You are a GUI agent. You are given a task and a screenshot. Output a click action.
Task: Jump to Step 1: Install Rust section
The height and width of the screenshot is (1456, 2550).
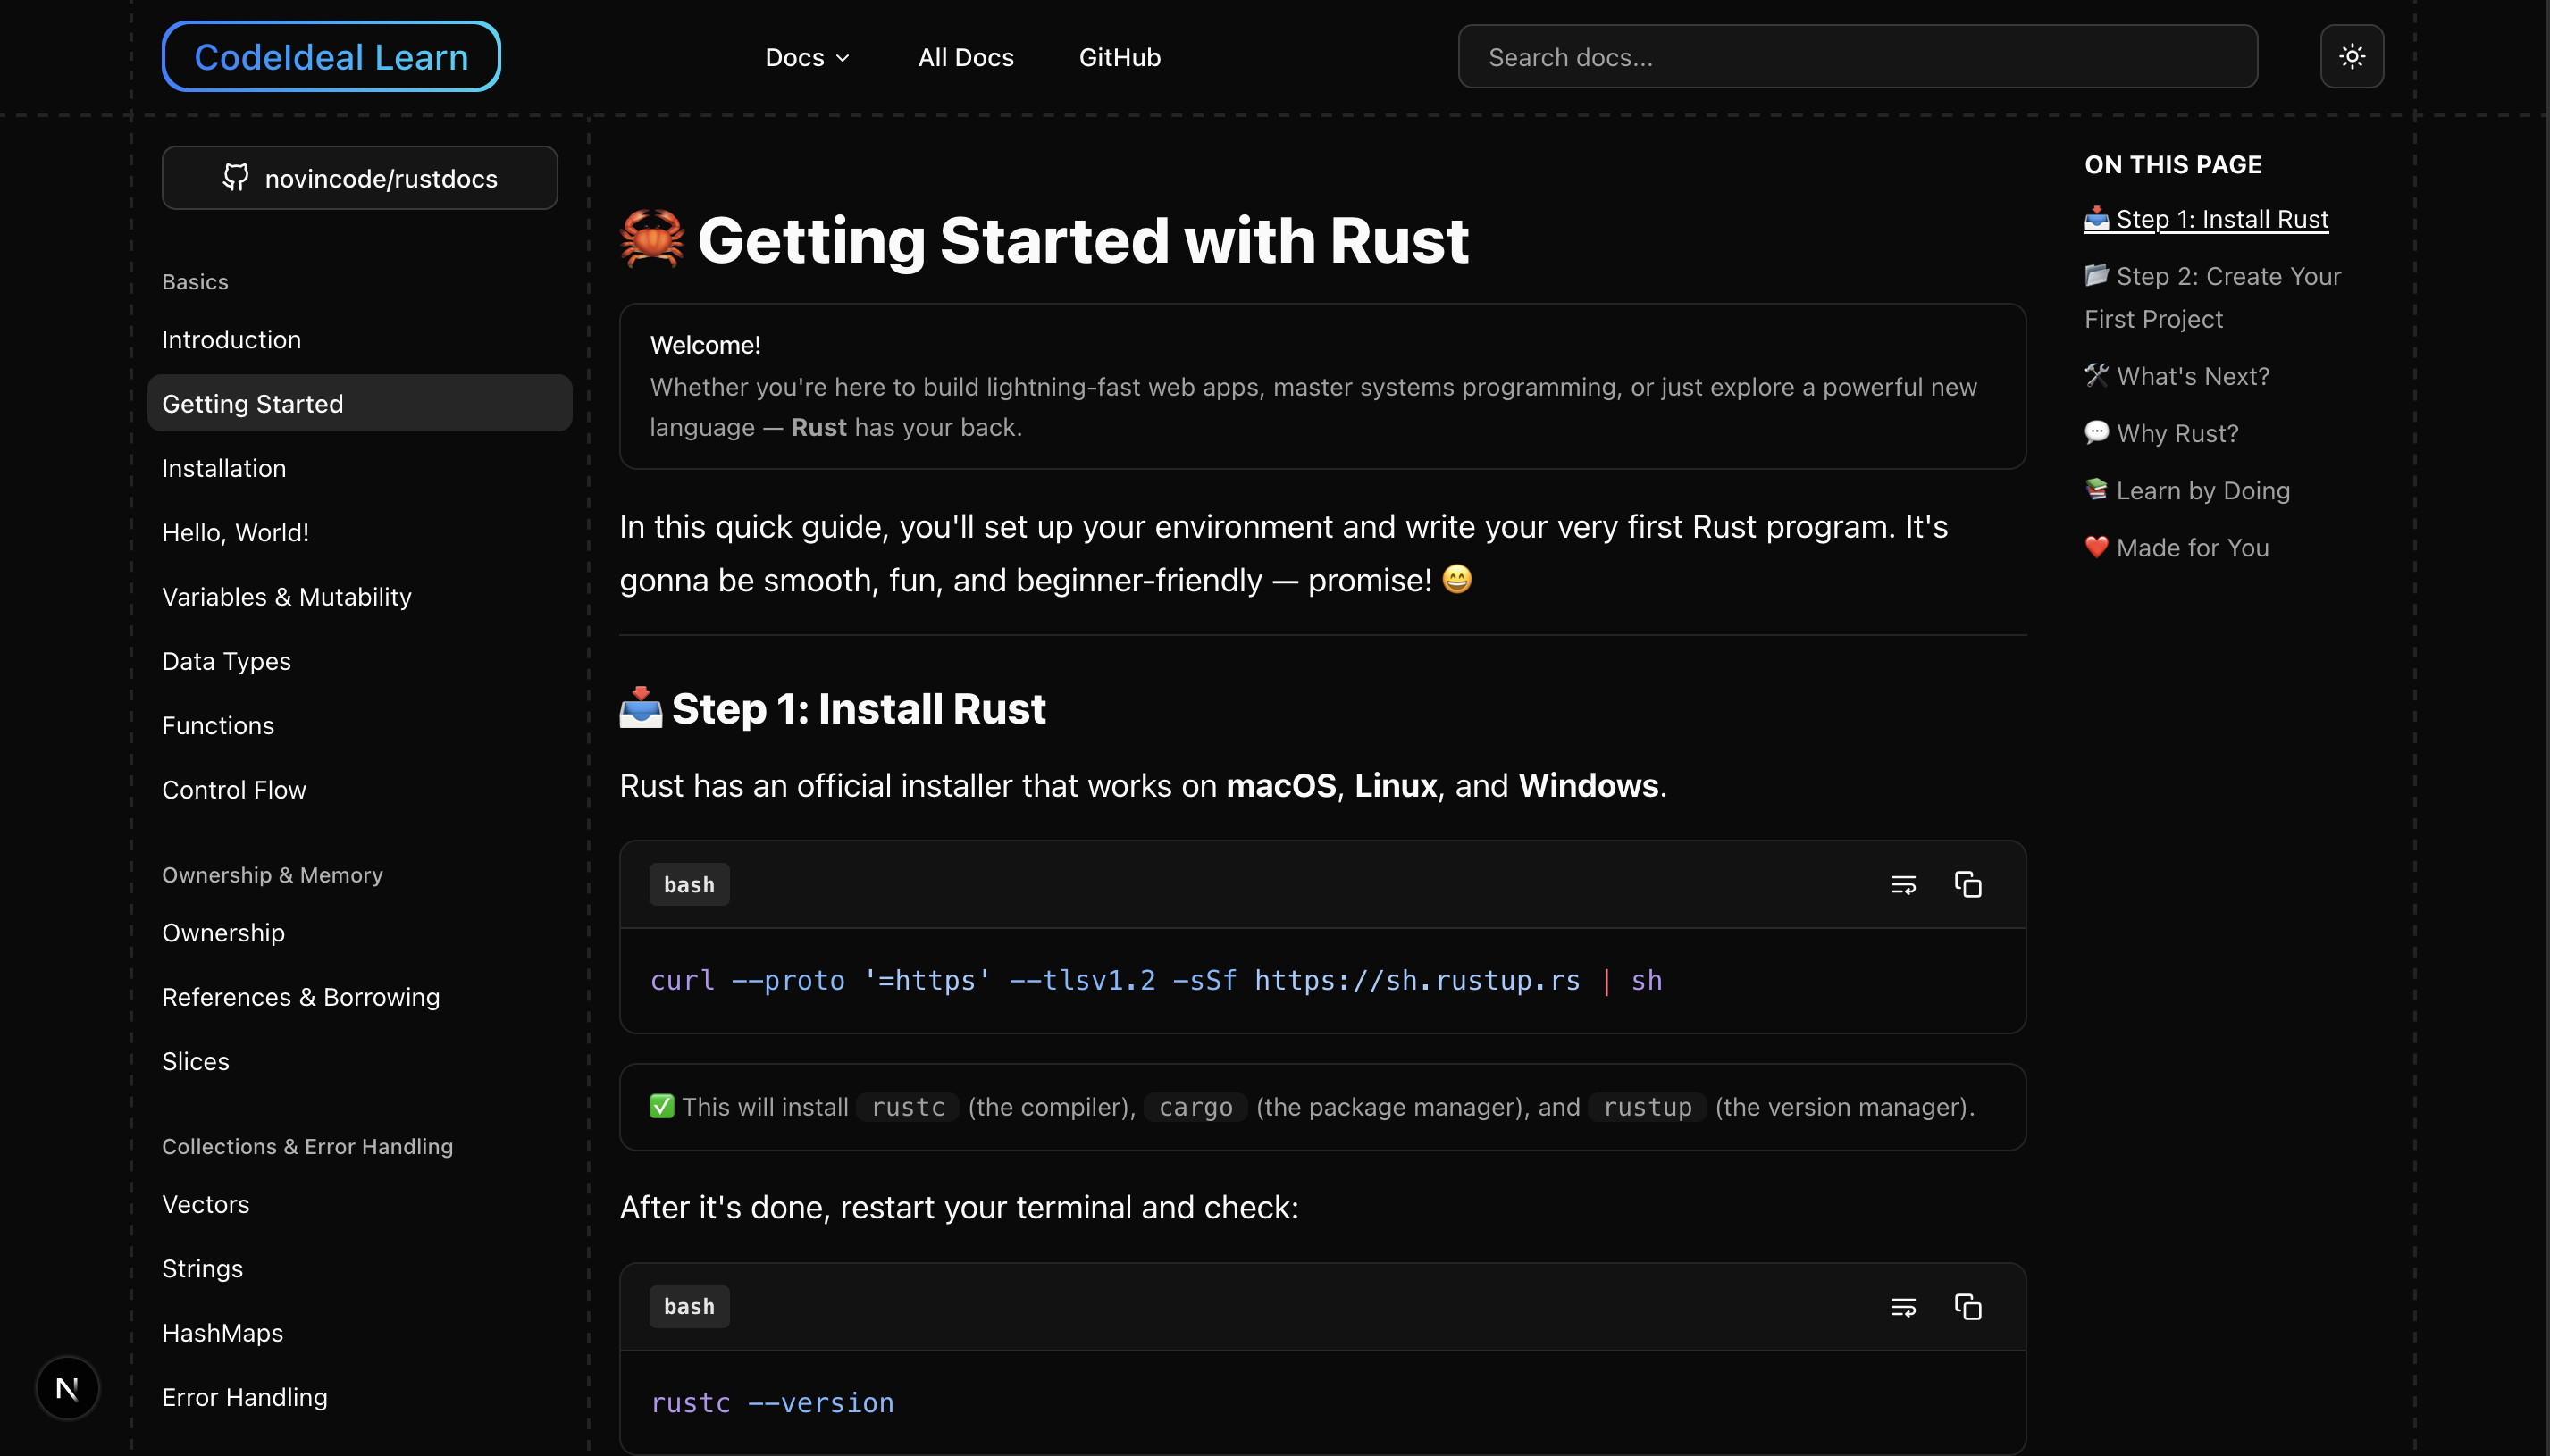click(x=2221, y=219)
